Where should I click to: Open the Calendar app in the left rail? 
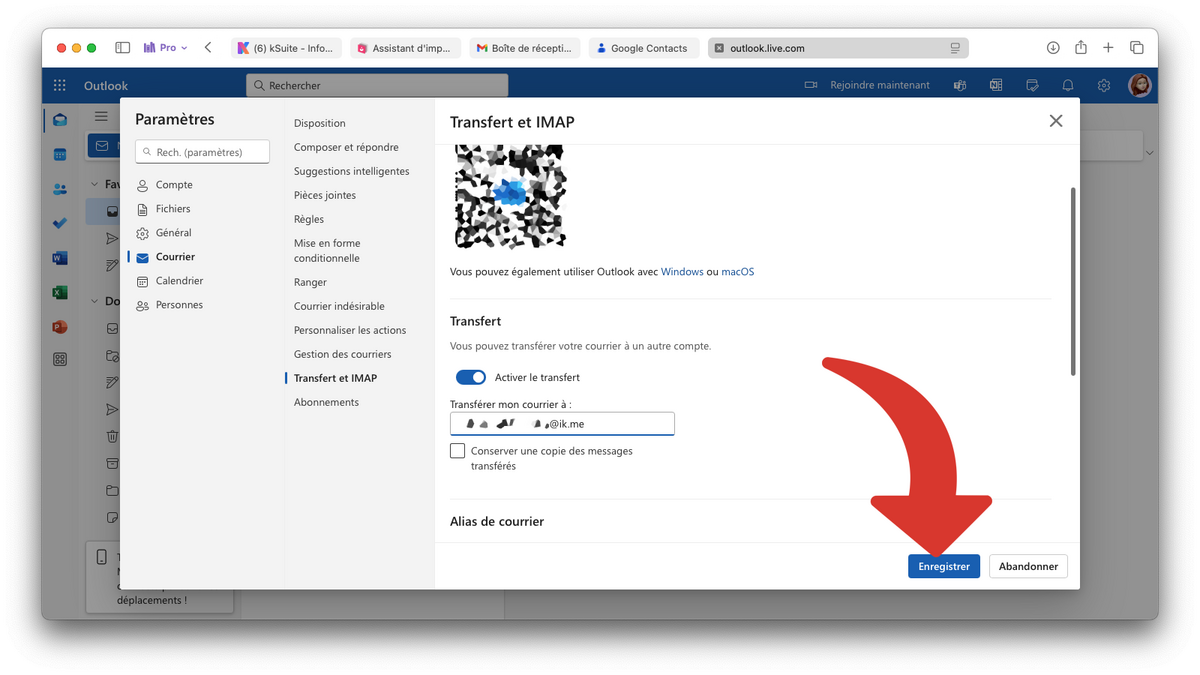point(60,155)
